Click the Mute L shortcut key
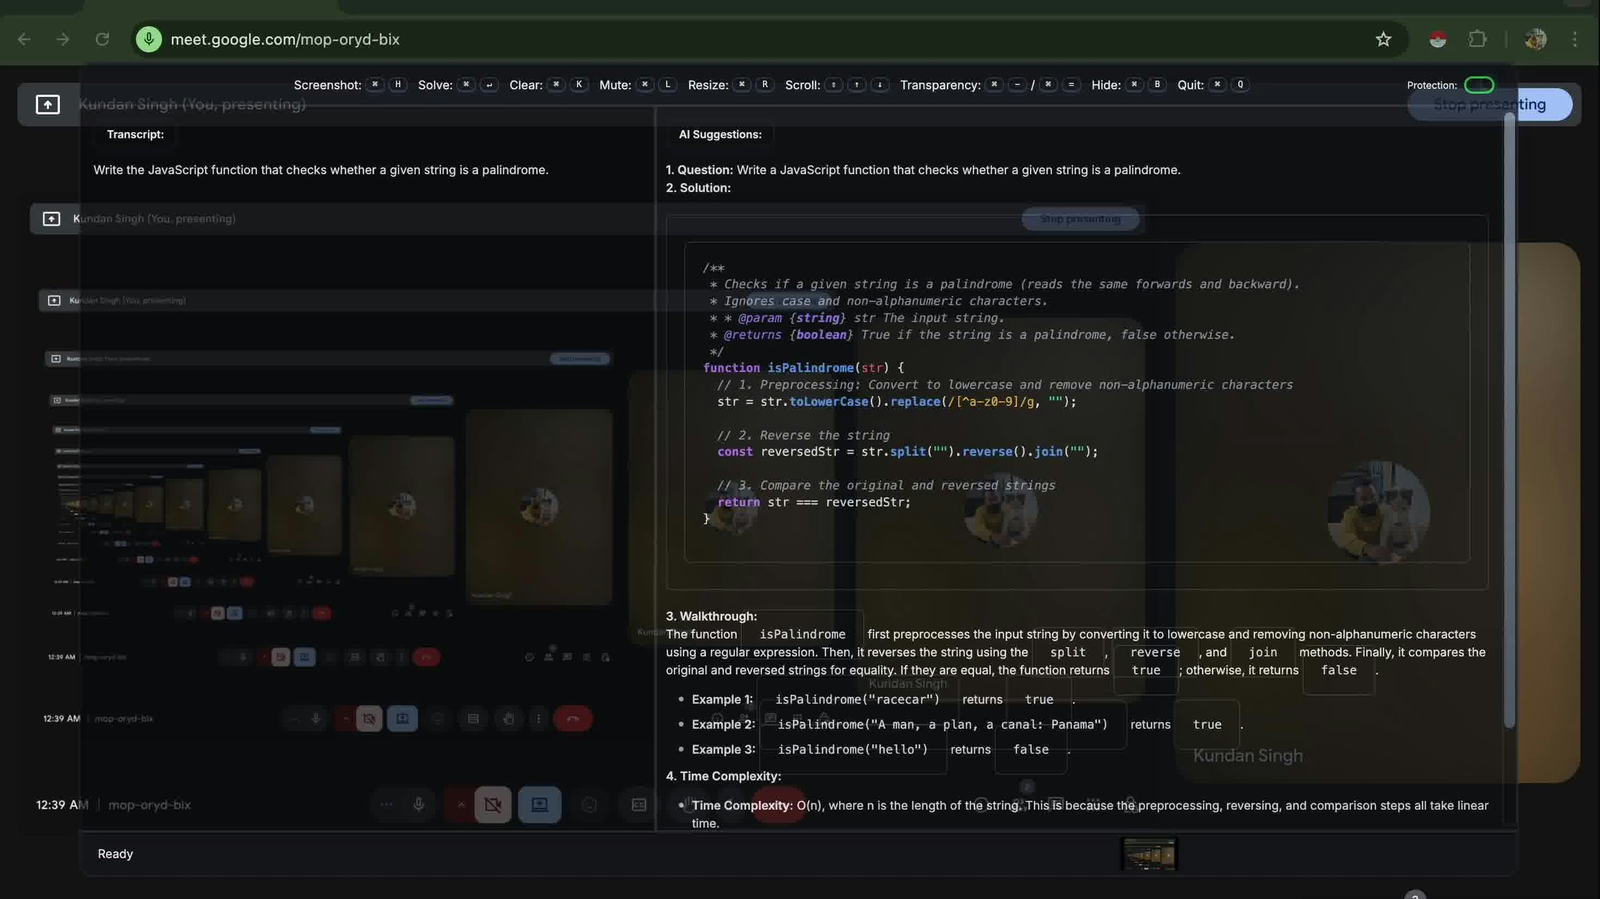Viewport: 1600px width, 899px height. (x=668, y=85)
